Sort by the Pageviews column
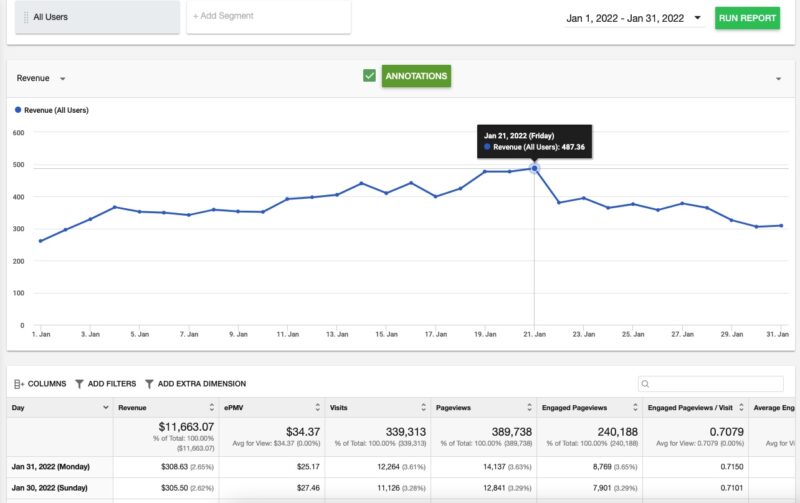The image size is (800, 503). (x=529, y=407)
